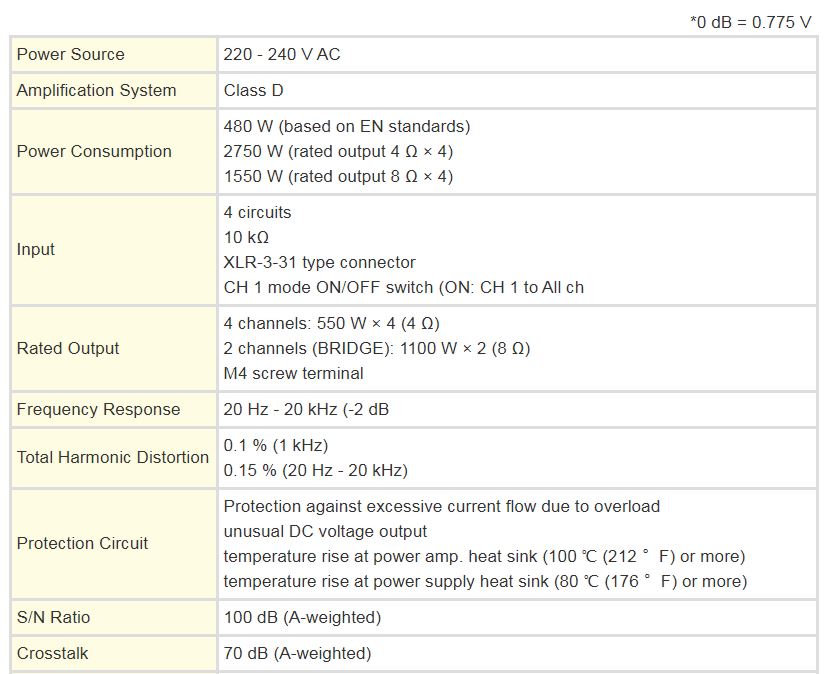
Task: Click the "unusual DC voltage output" line
Action: [325, 531]
